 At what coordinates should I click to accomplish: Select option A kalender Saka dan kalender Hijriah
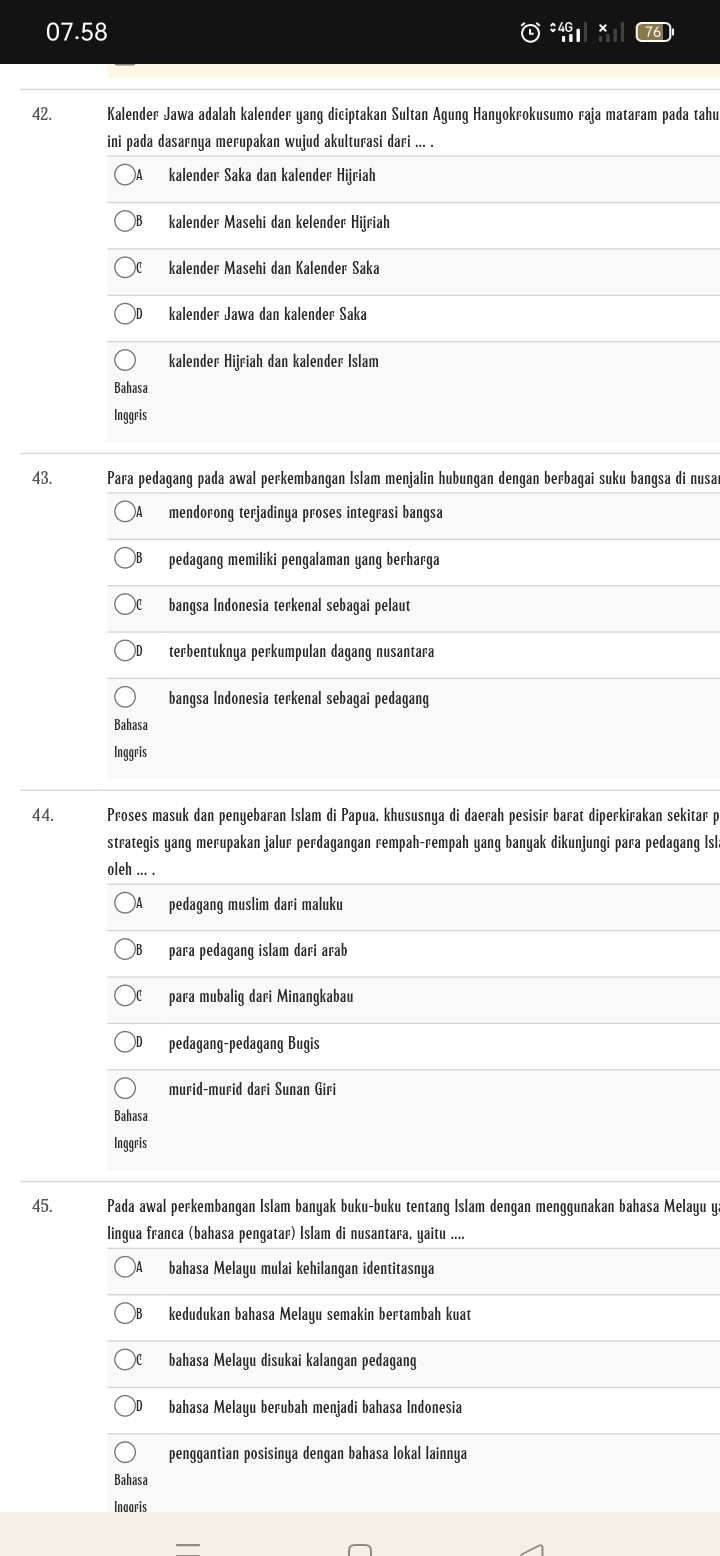[x=125, y=176]
